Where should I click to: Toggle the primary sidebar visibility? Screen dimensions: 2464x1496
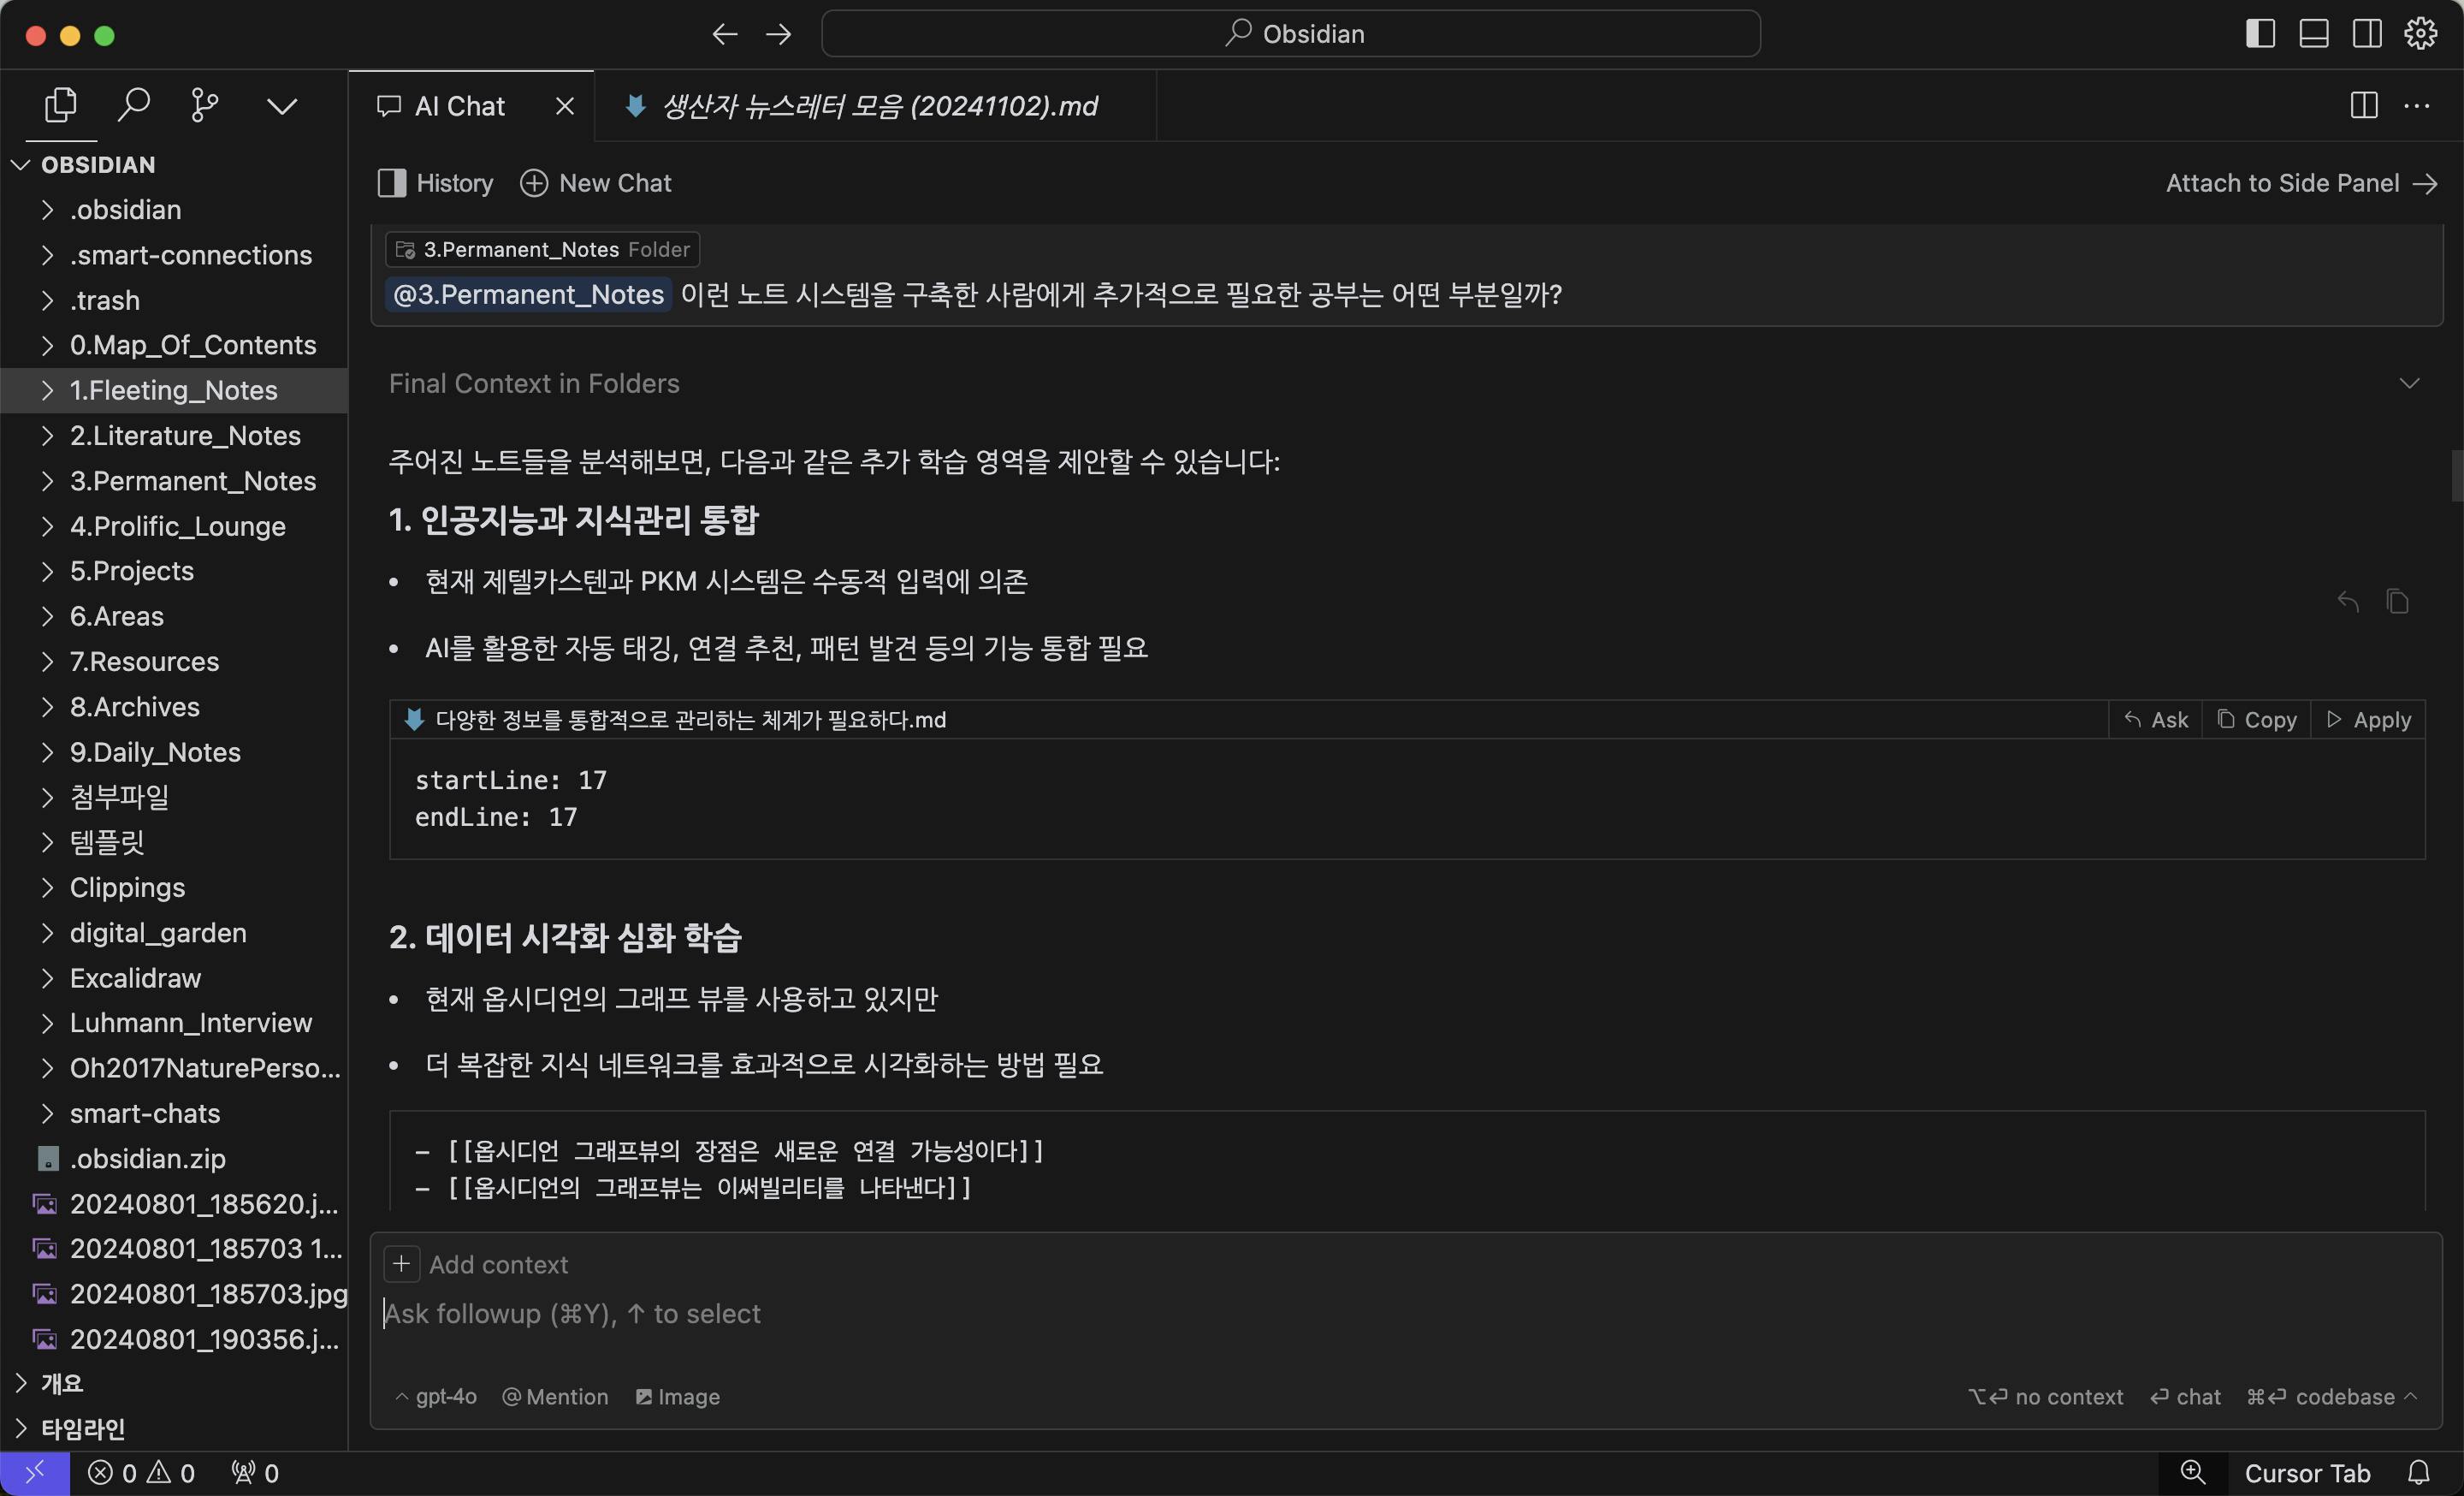tap(2260, 34)
